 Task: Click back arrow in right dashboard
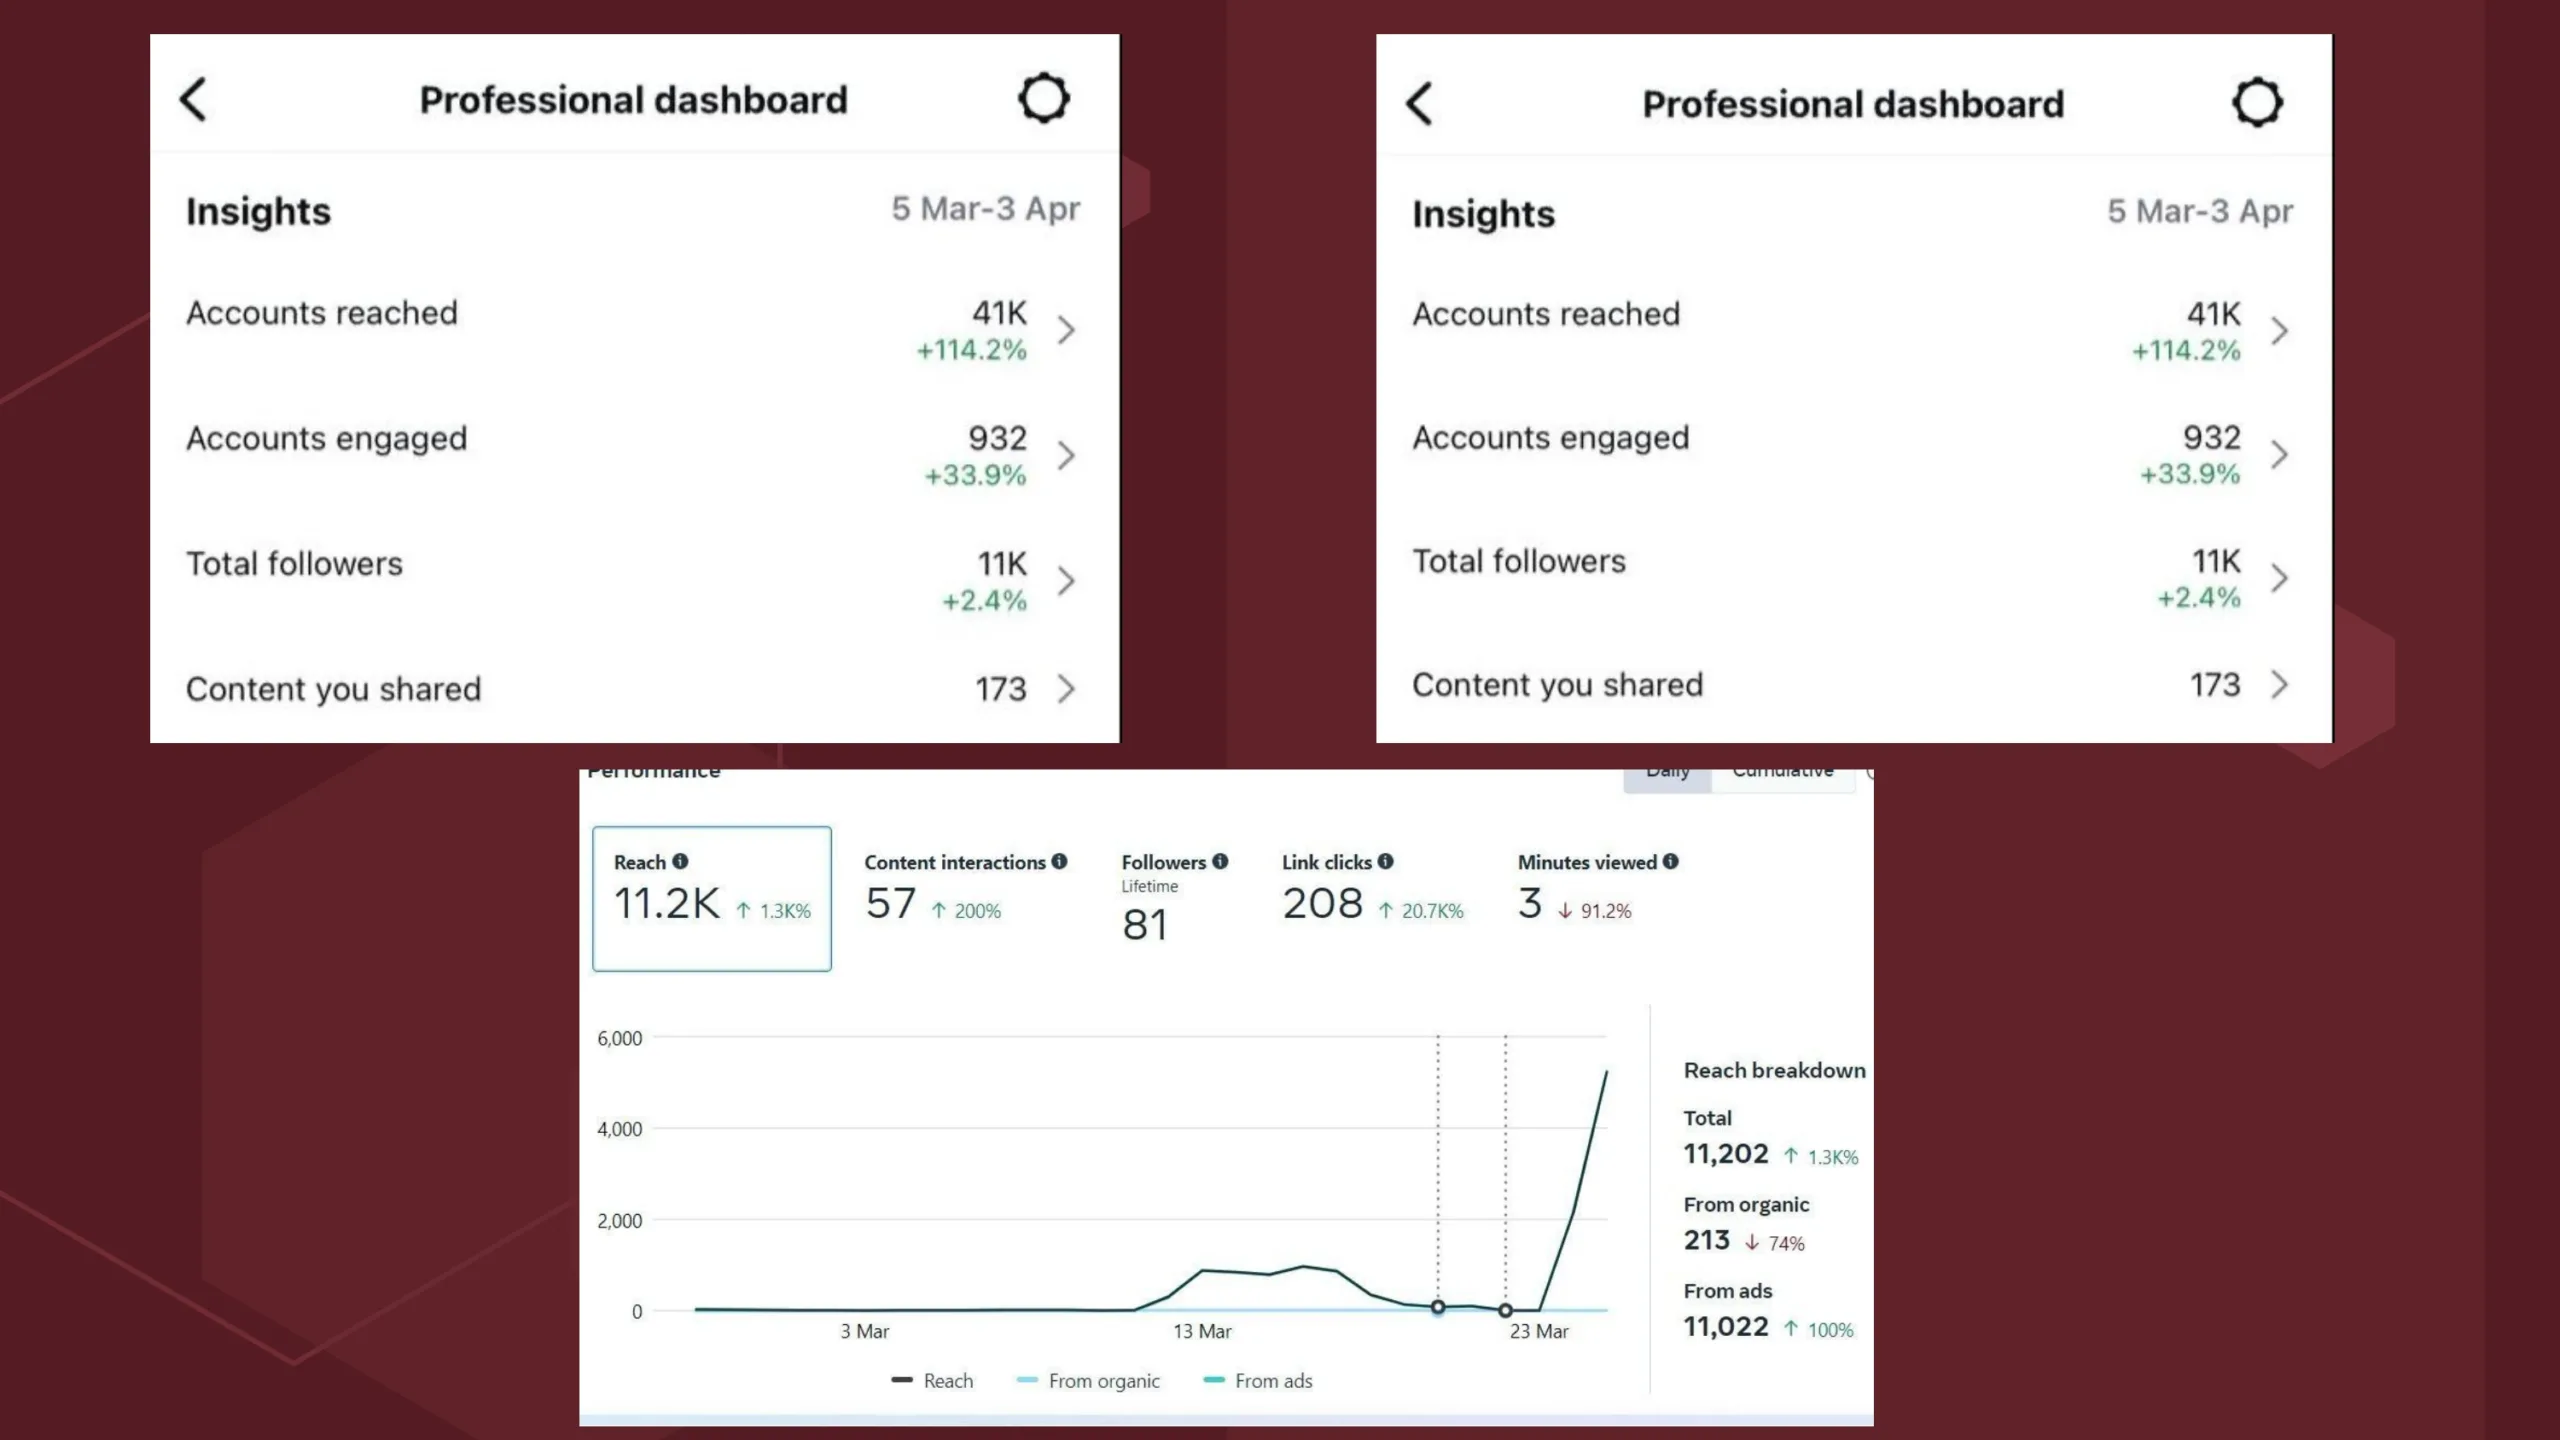click(x=1419, y=103)
